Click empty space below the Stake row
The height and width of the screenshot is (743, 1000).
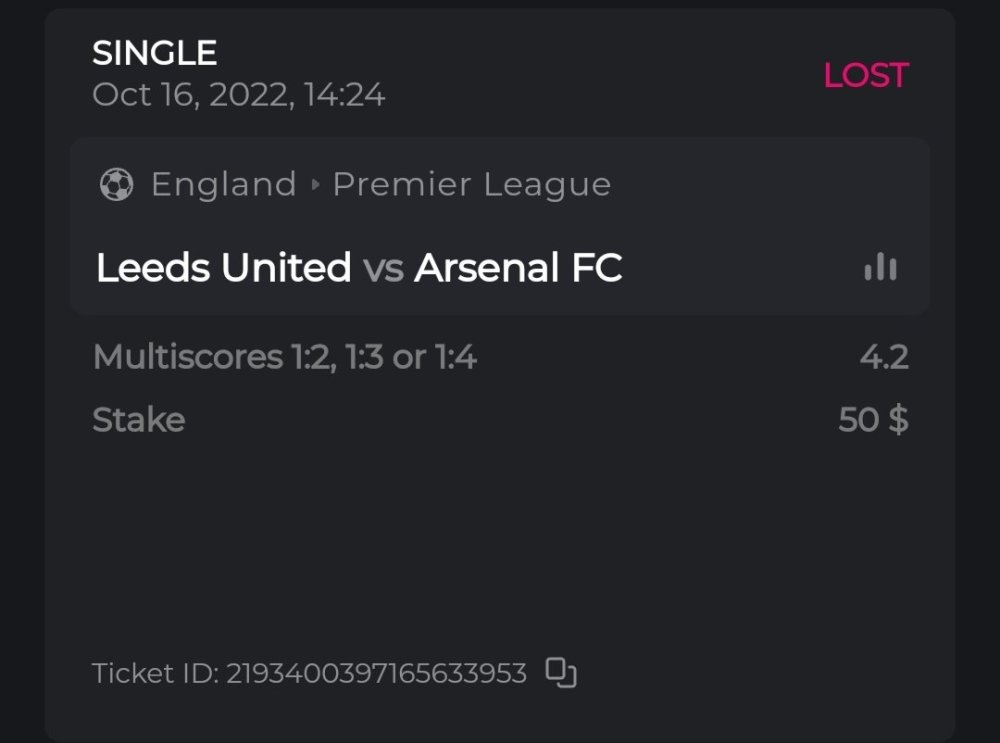(500, 540)
